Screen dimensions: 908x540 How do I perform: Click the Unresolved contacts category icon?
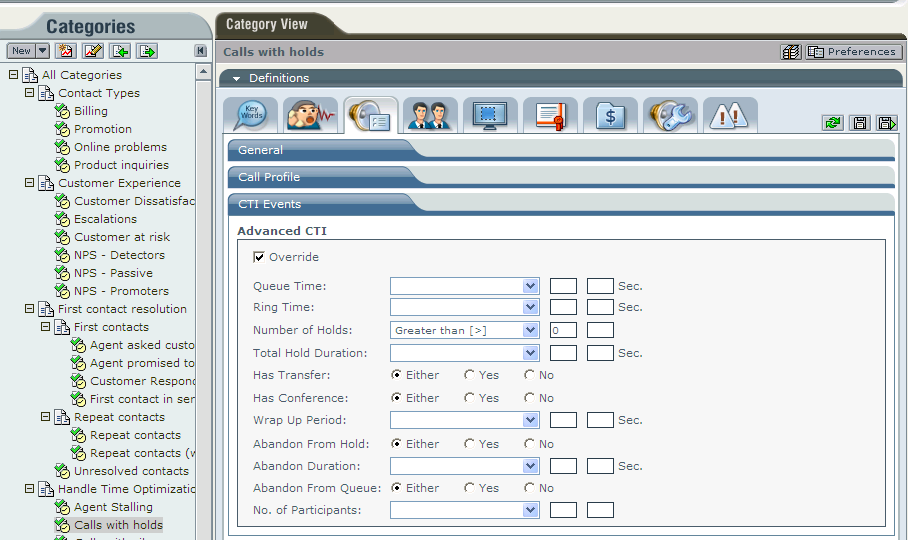coord(62,471)
